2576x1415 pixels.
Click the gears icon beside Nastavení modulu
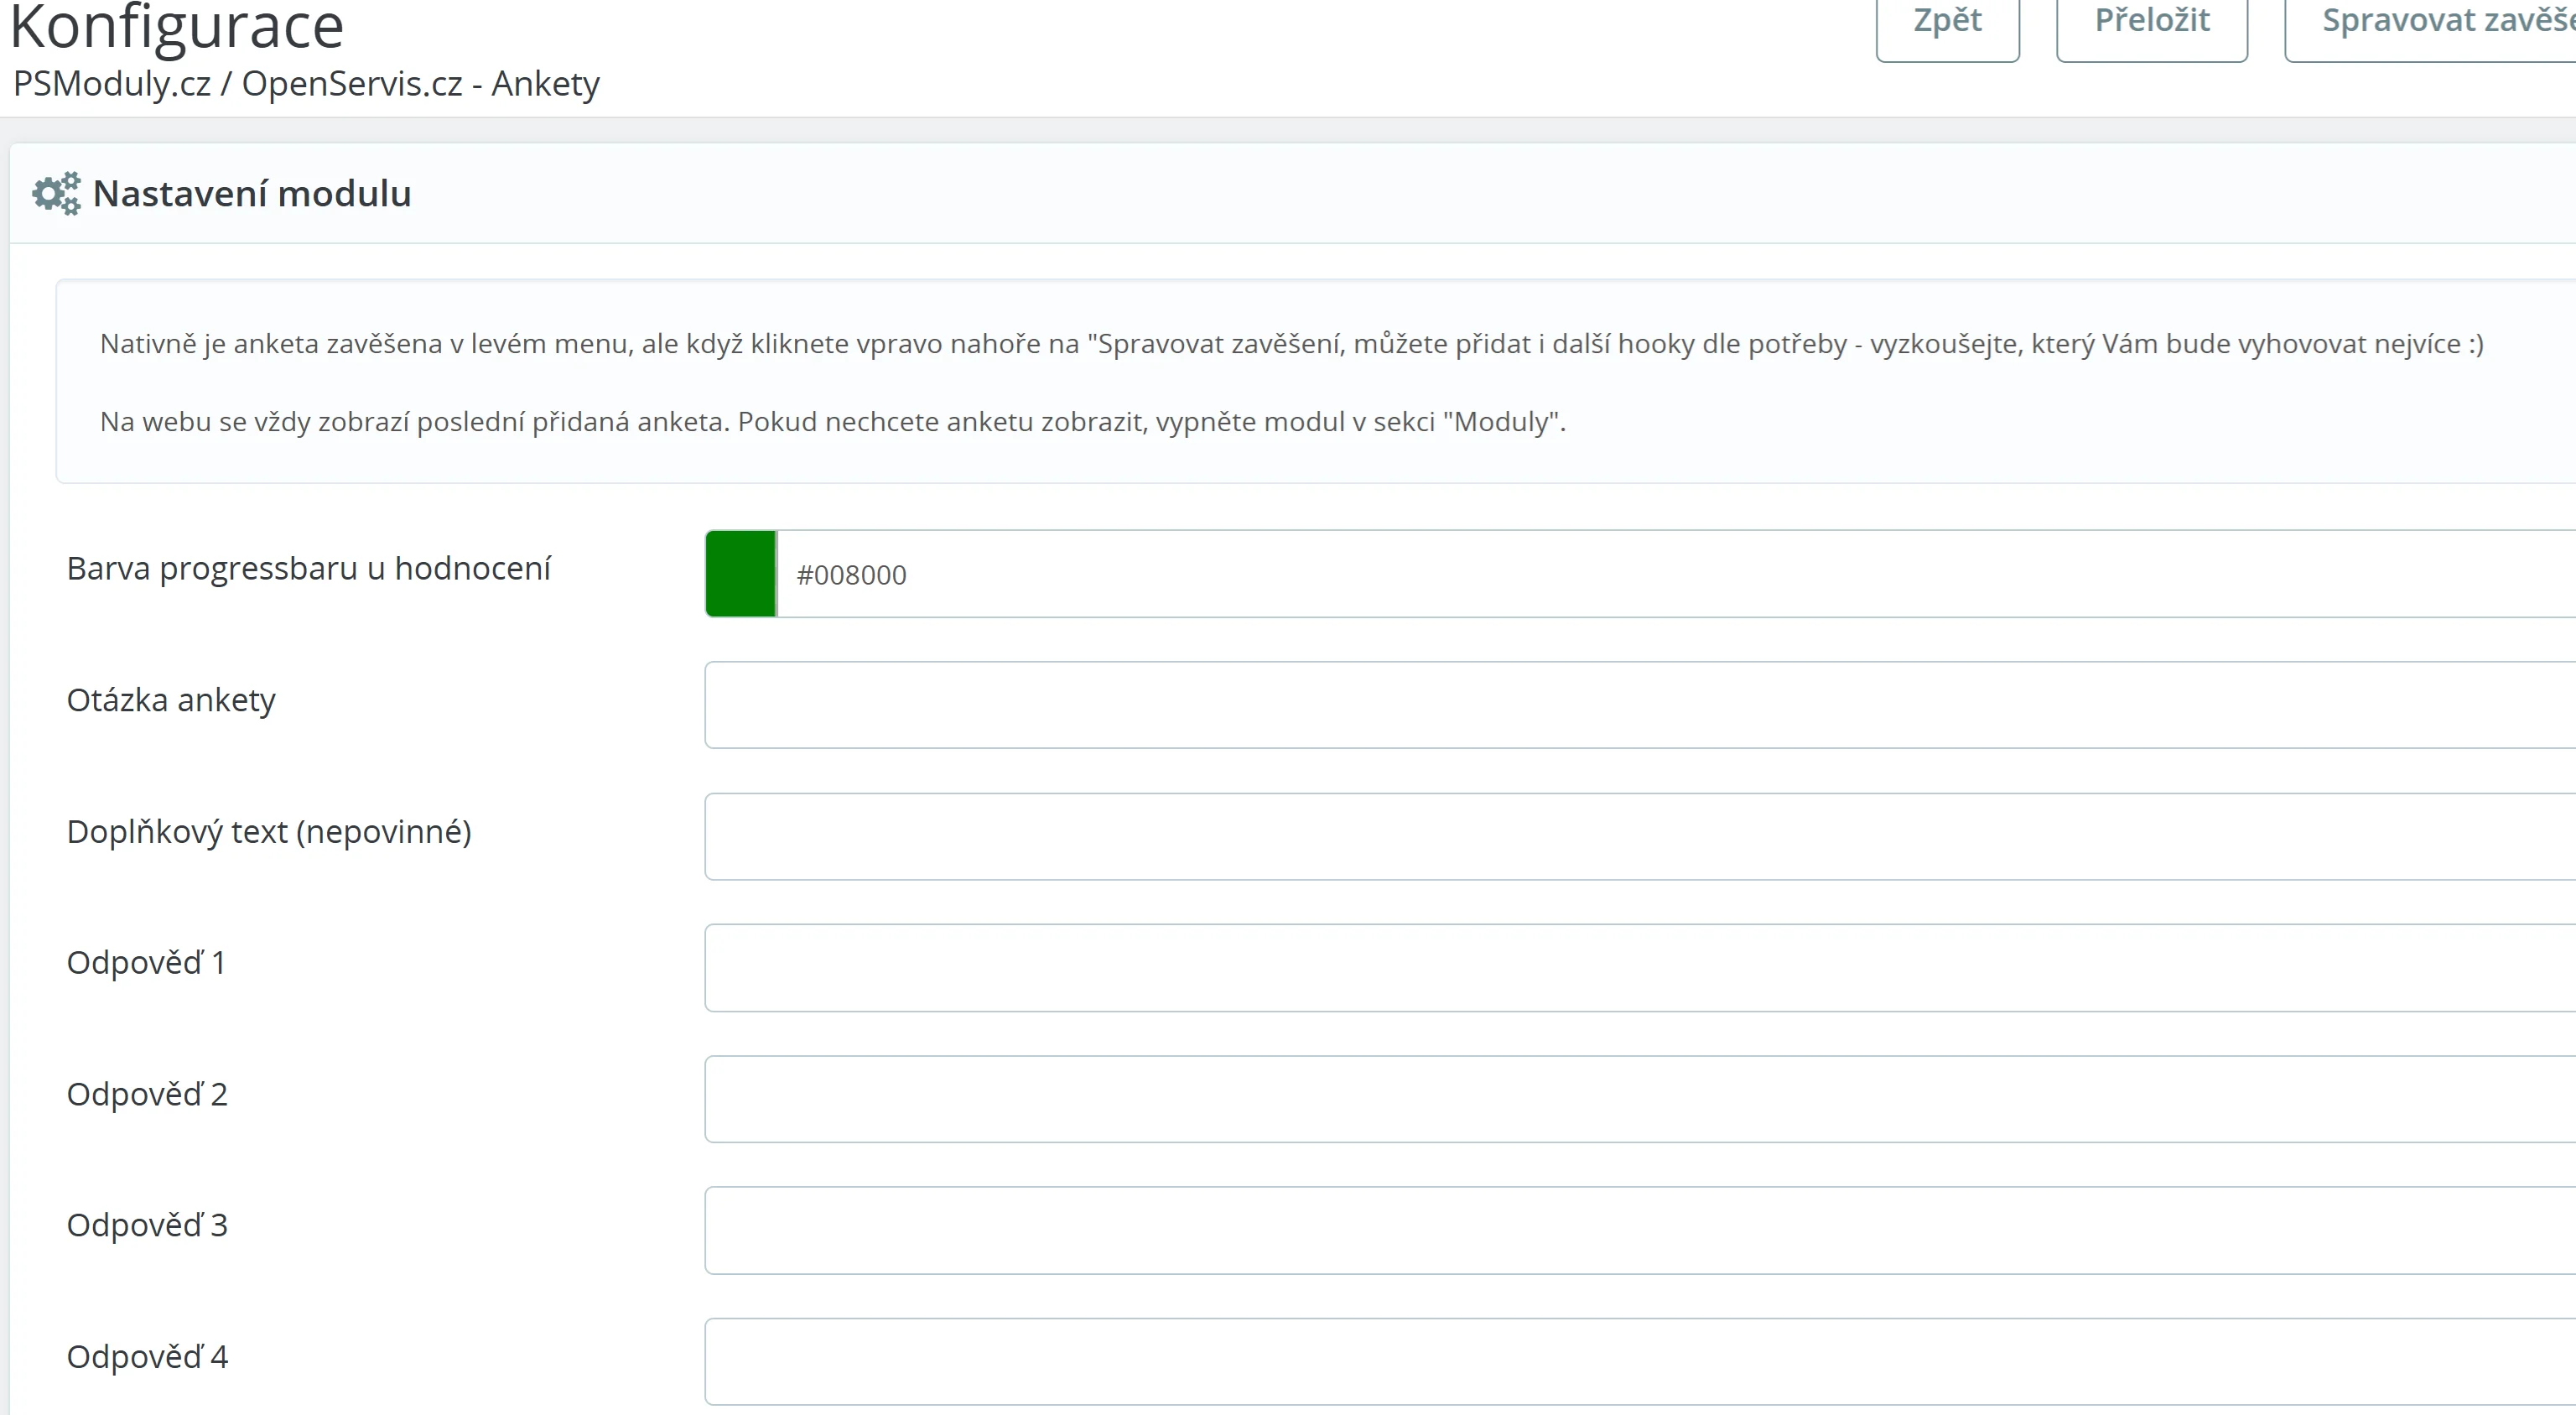[x=56, y=193]
